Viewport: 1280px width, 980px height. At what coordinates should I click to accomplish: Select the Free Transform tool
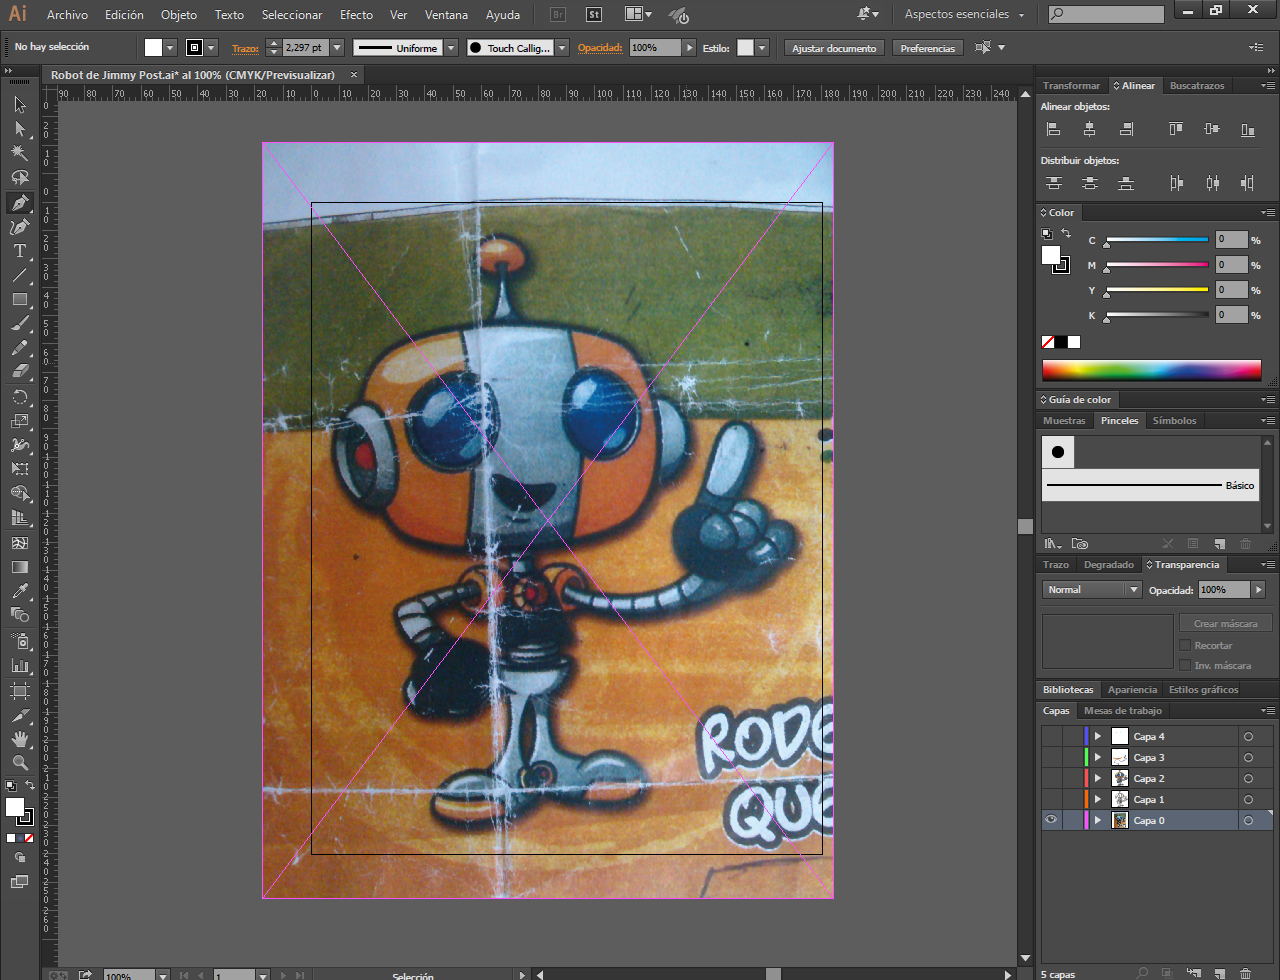tap(19, 469)
